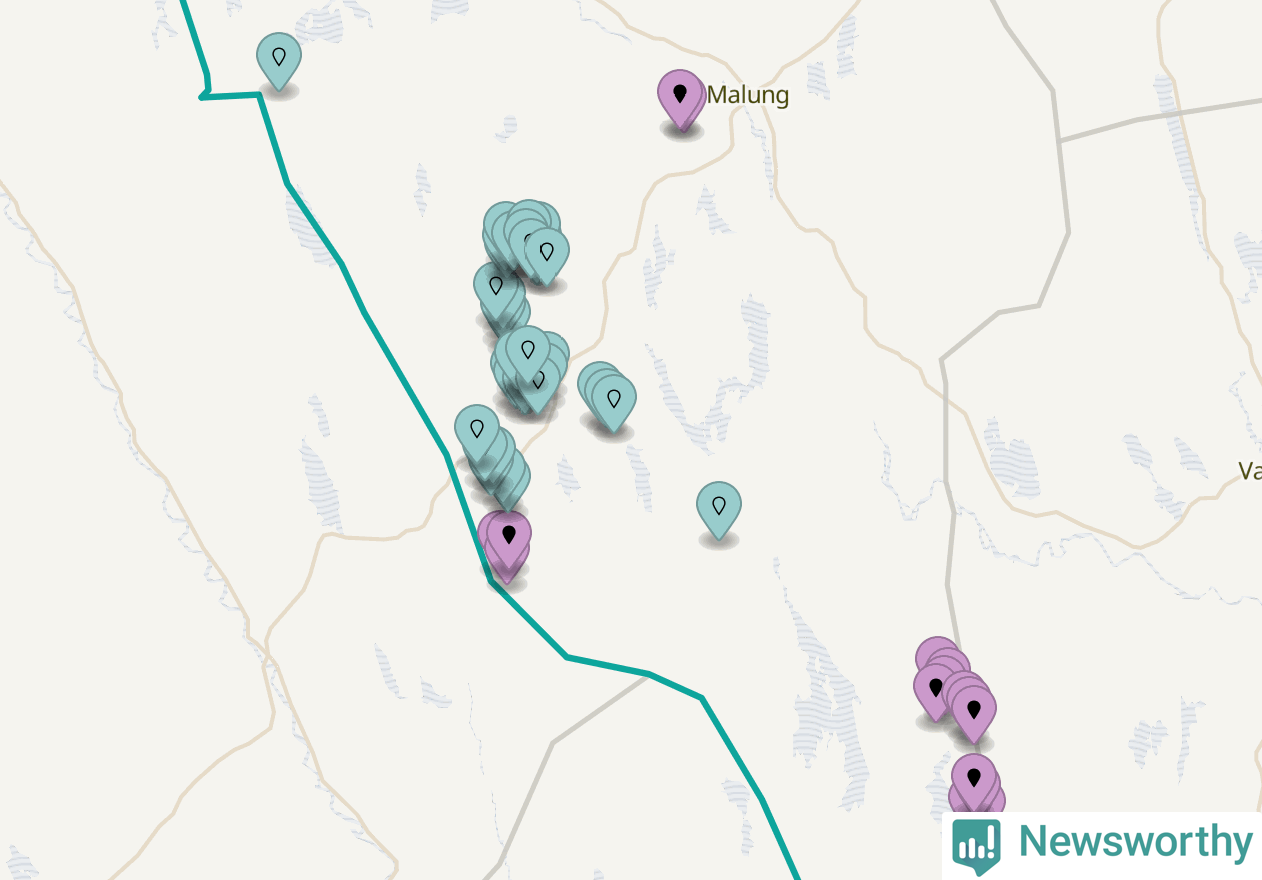Click the purple marker next to Malung

coord(681,99)
